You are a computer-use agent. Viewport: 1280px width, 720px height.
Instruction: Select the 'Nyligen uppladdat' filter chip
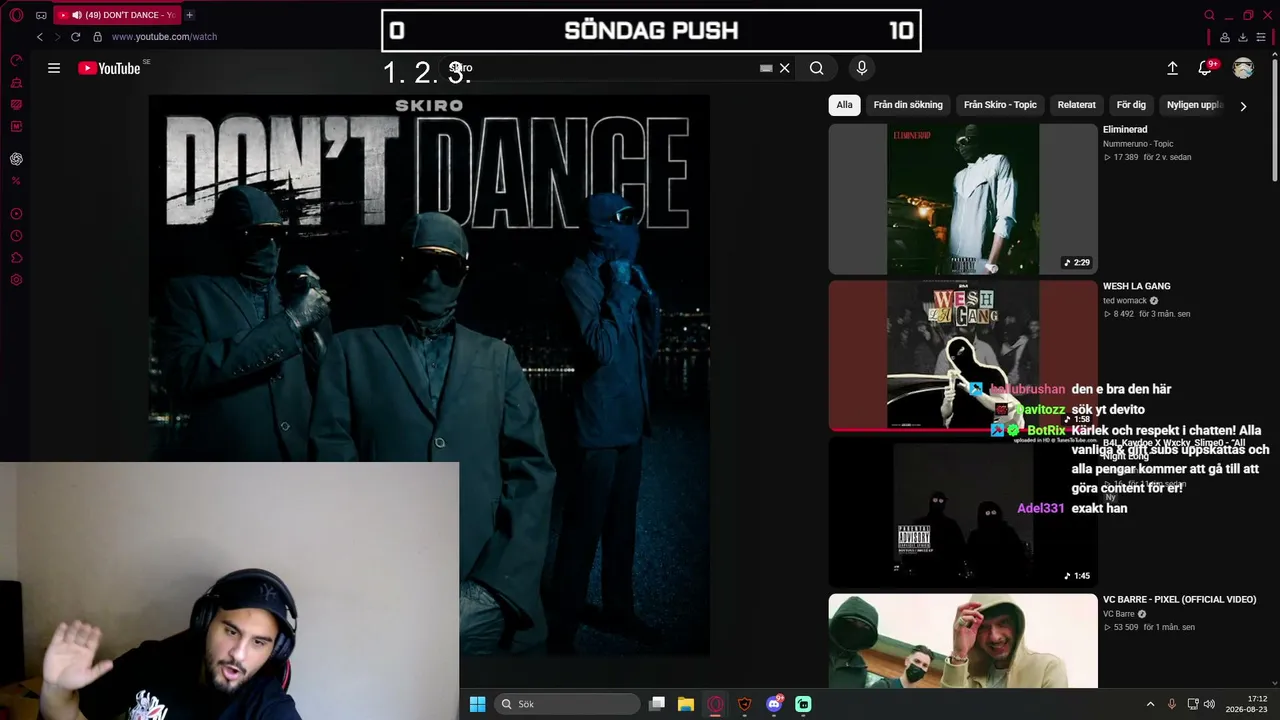(x=1194, y=105)
